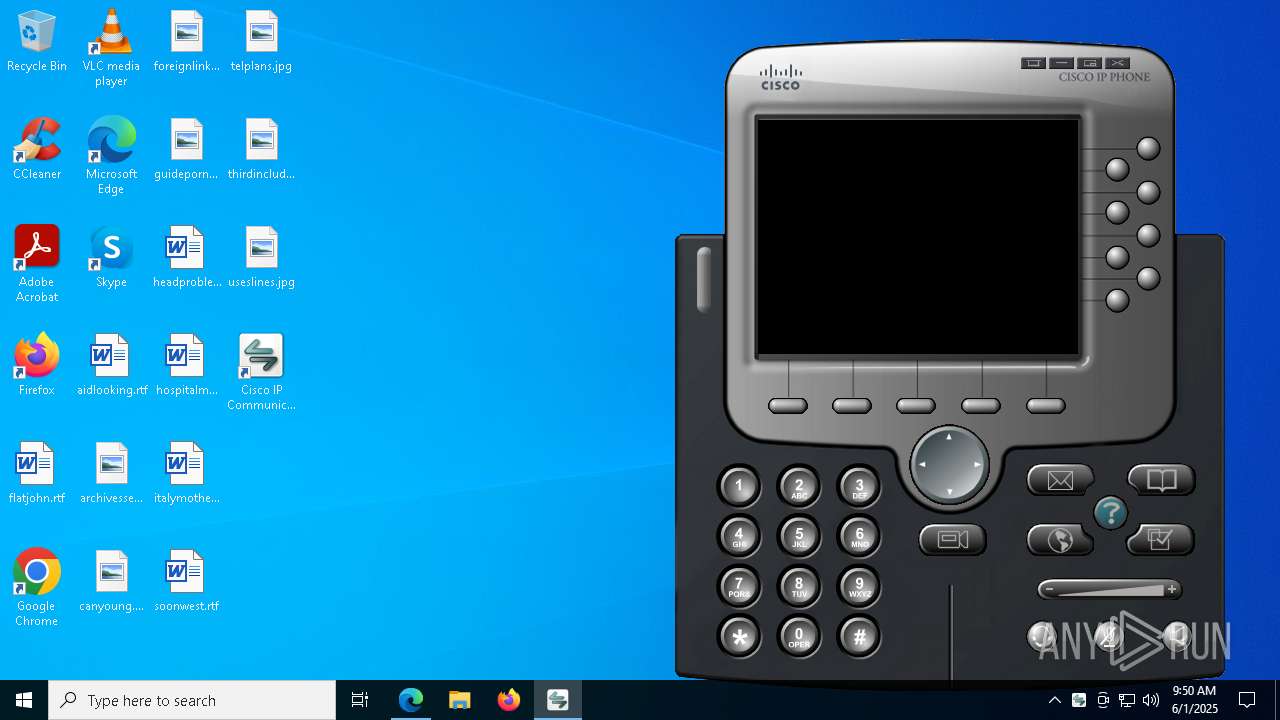Dial the 5 JKL key
This screenshot has width=1280, height=720.
(799, 537)
